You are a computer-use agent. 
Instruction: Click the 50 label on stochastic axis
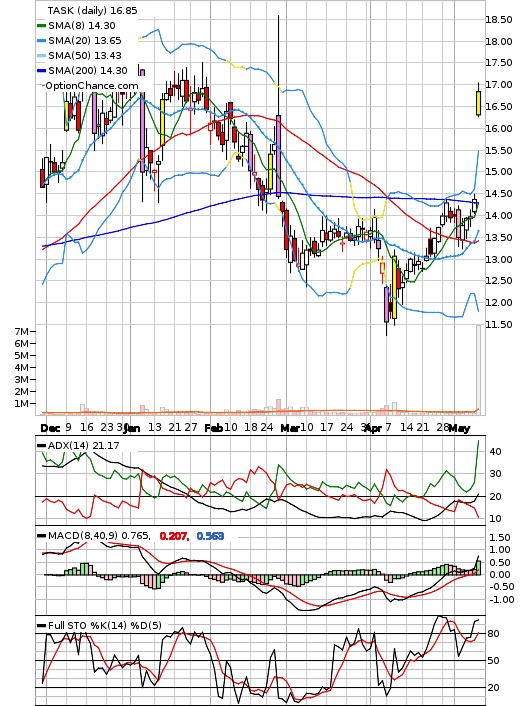pos(494,661)
